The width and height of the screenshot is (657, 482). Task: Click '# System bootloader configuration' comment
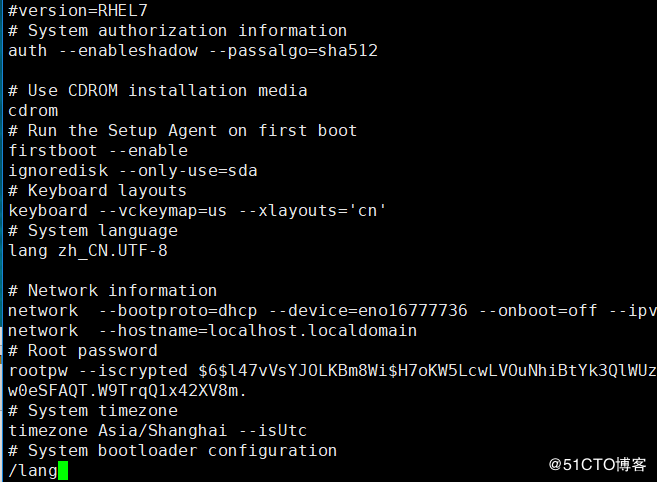(x=173, y=451)
